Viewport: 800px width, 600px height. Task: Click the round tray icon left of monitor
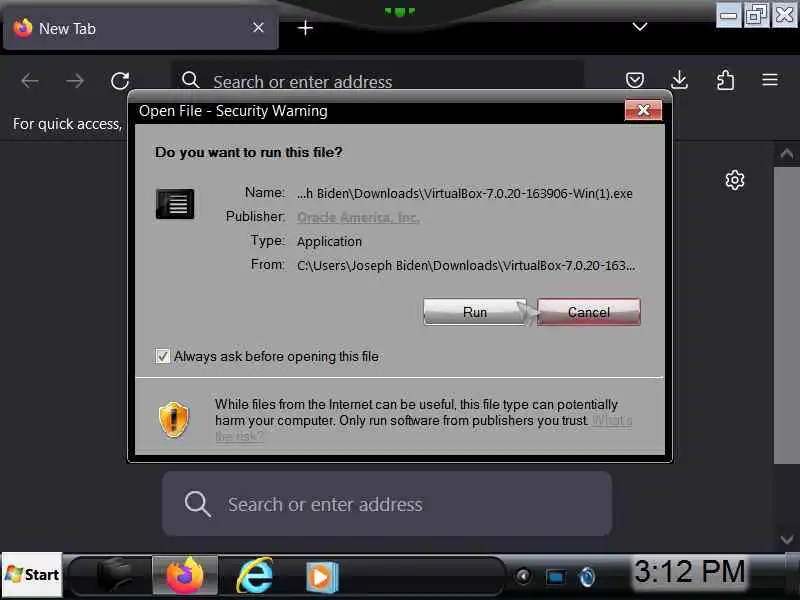pos(523,577)
